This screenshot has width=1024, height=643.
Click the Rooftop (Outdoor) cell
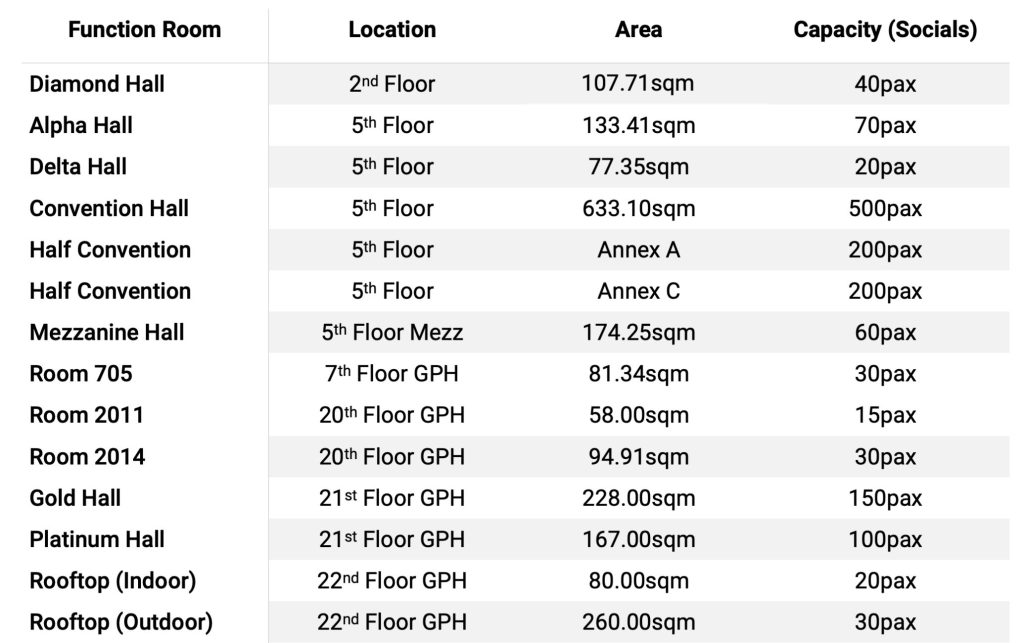pyautogui.click(x=121, y=622)
